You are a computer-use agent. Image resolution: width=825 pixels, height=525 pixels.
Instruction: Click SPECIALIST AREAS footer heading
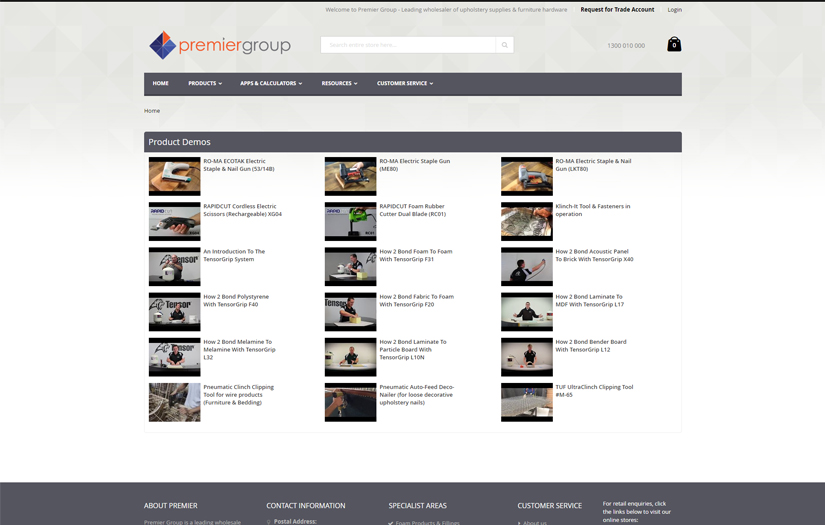coord(417,506)
